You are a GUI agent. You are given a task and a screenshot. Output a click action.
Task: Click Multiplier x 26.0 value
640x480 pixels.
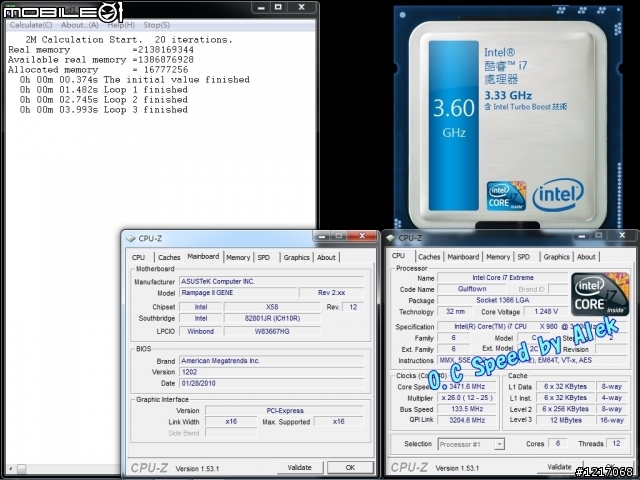point(467,398)
